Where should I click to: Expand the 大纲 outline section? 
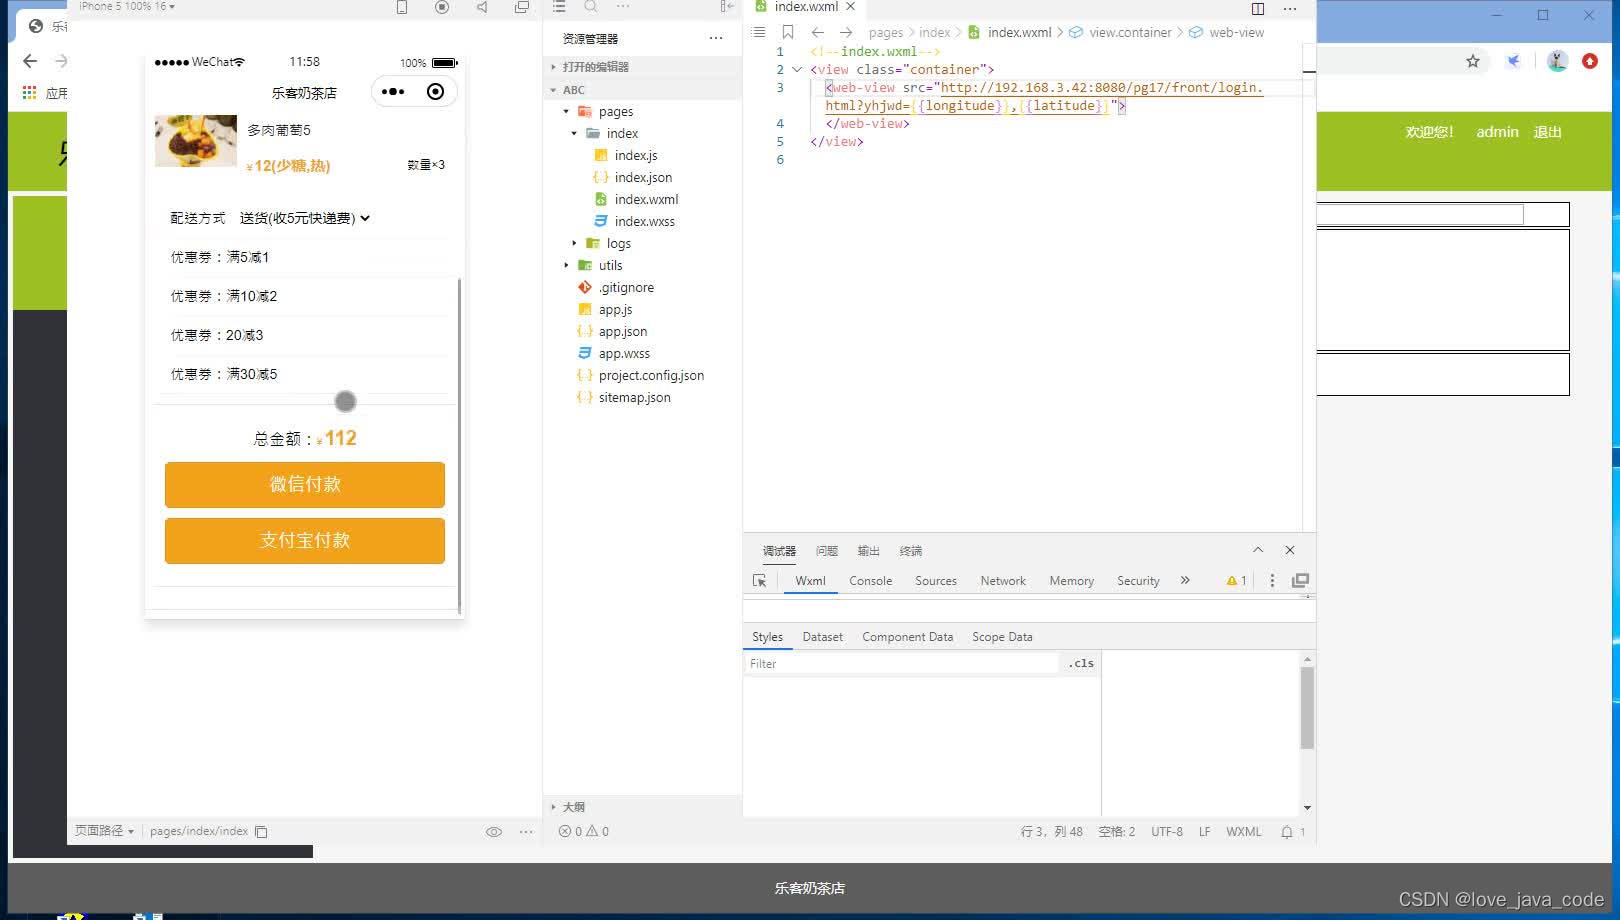pos(641,807)
